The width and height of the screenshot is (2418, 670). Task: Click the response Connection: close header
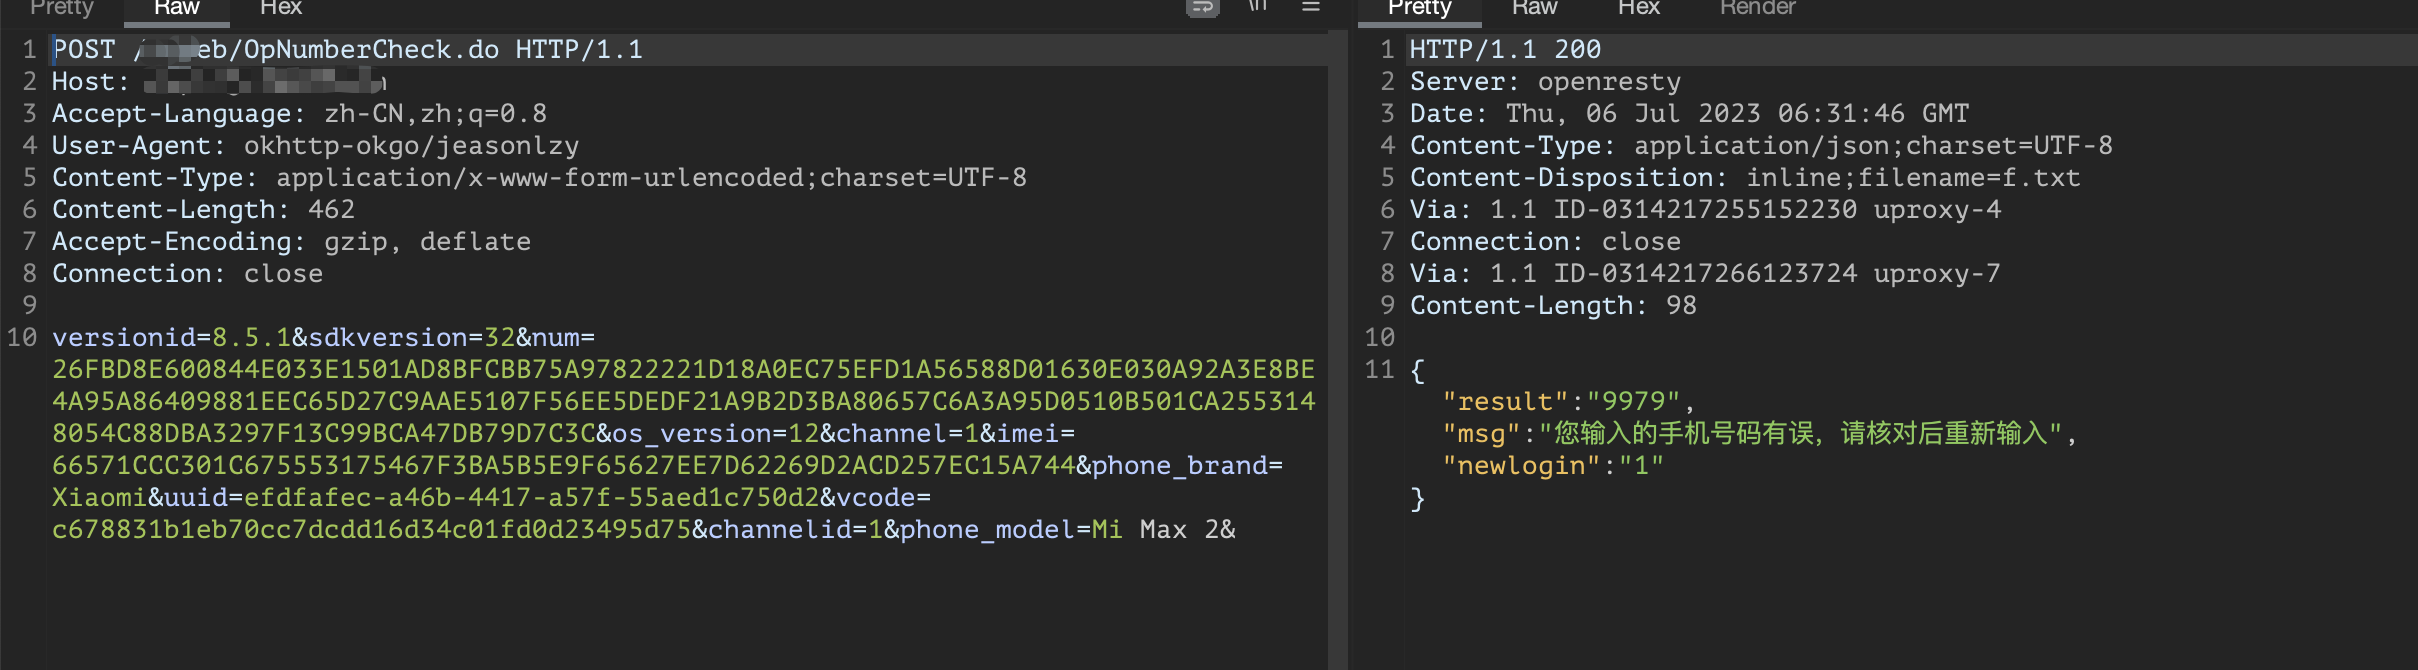(1545, 242)
